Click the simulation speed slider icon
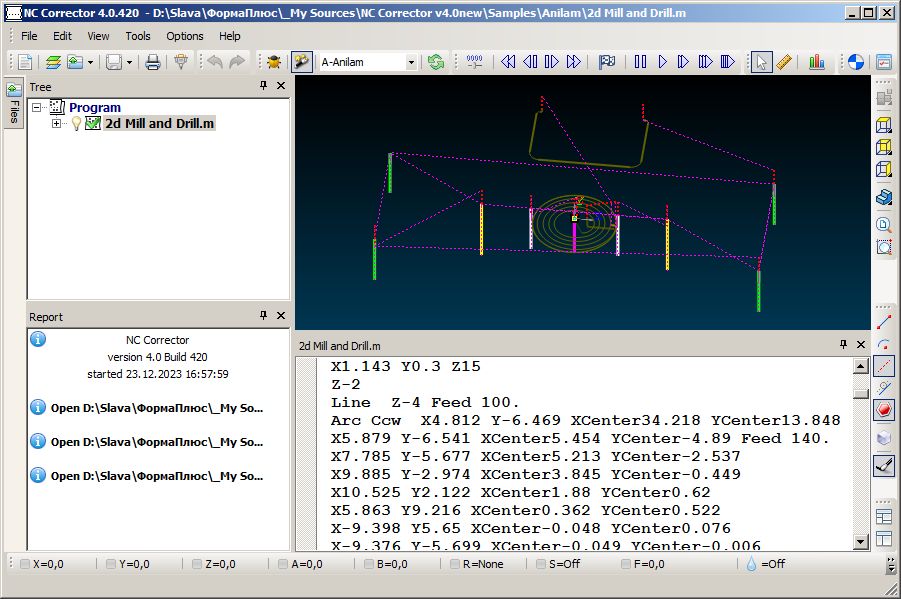 click(x=475, y=62)
